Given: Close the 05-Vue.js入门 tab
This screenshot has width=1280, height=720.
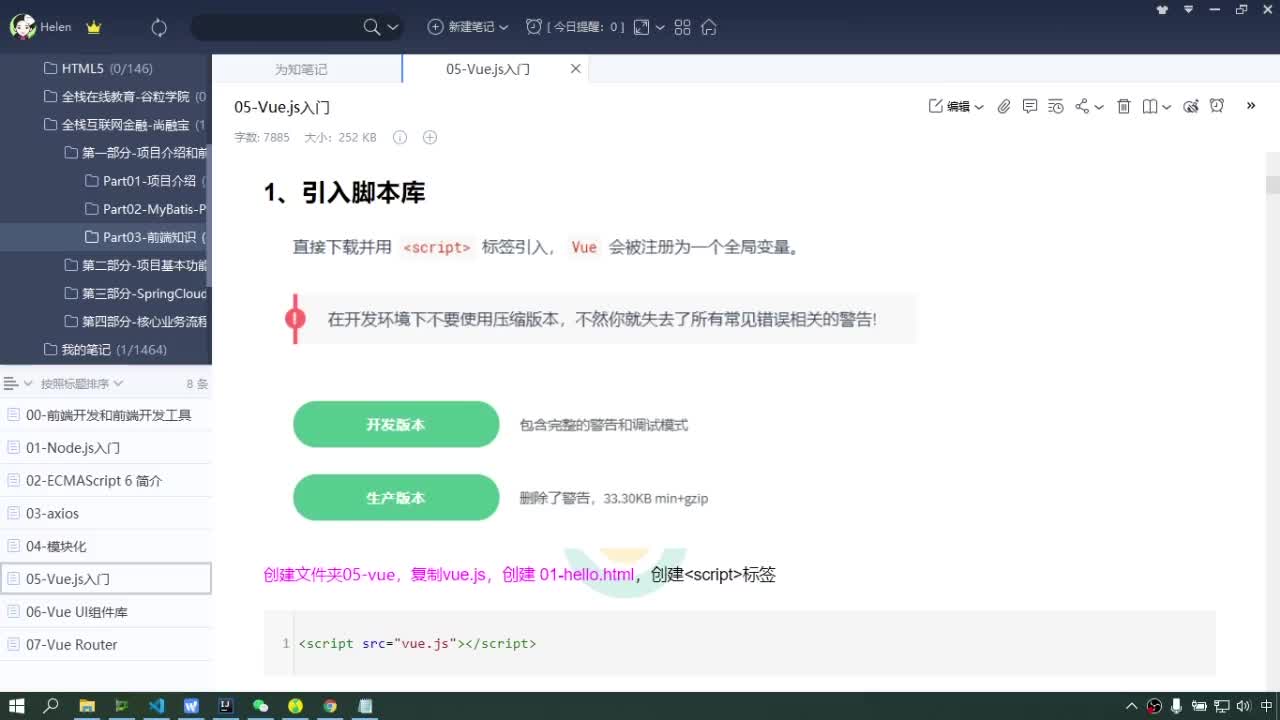Looking at the screenshot, I should (575, 69).
